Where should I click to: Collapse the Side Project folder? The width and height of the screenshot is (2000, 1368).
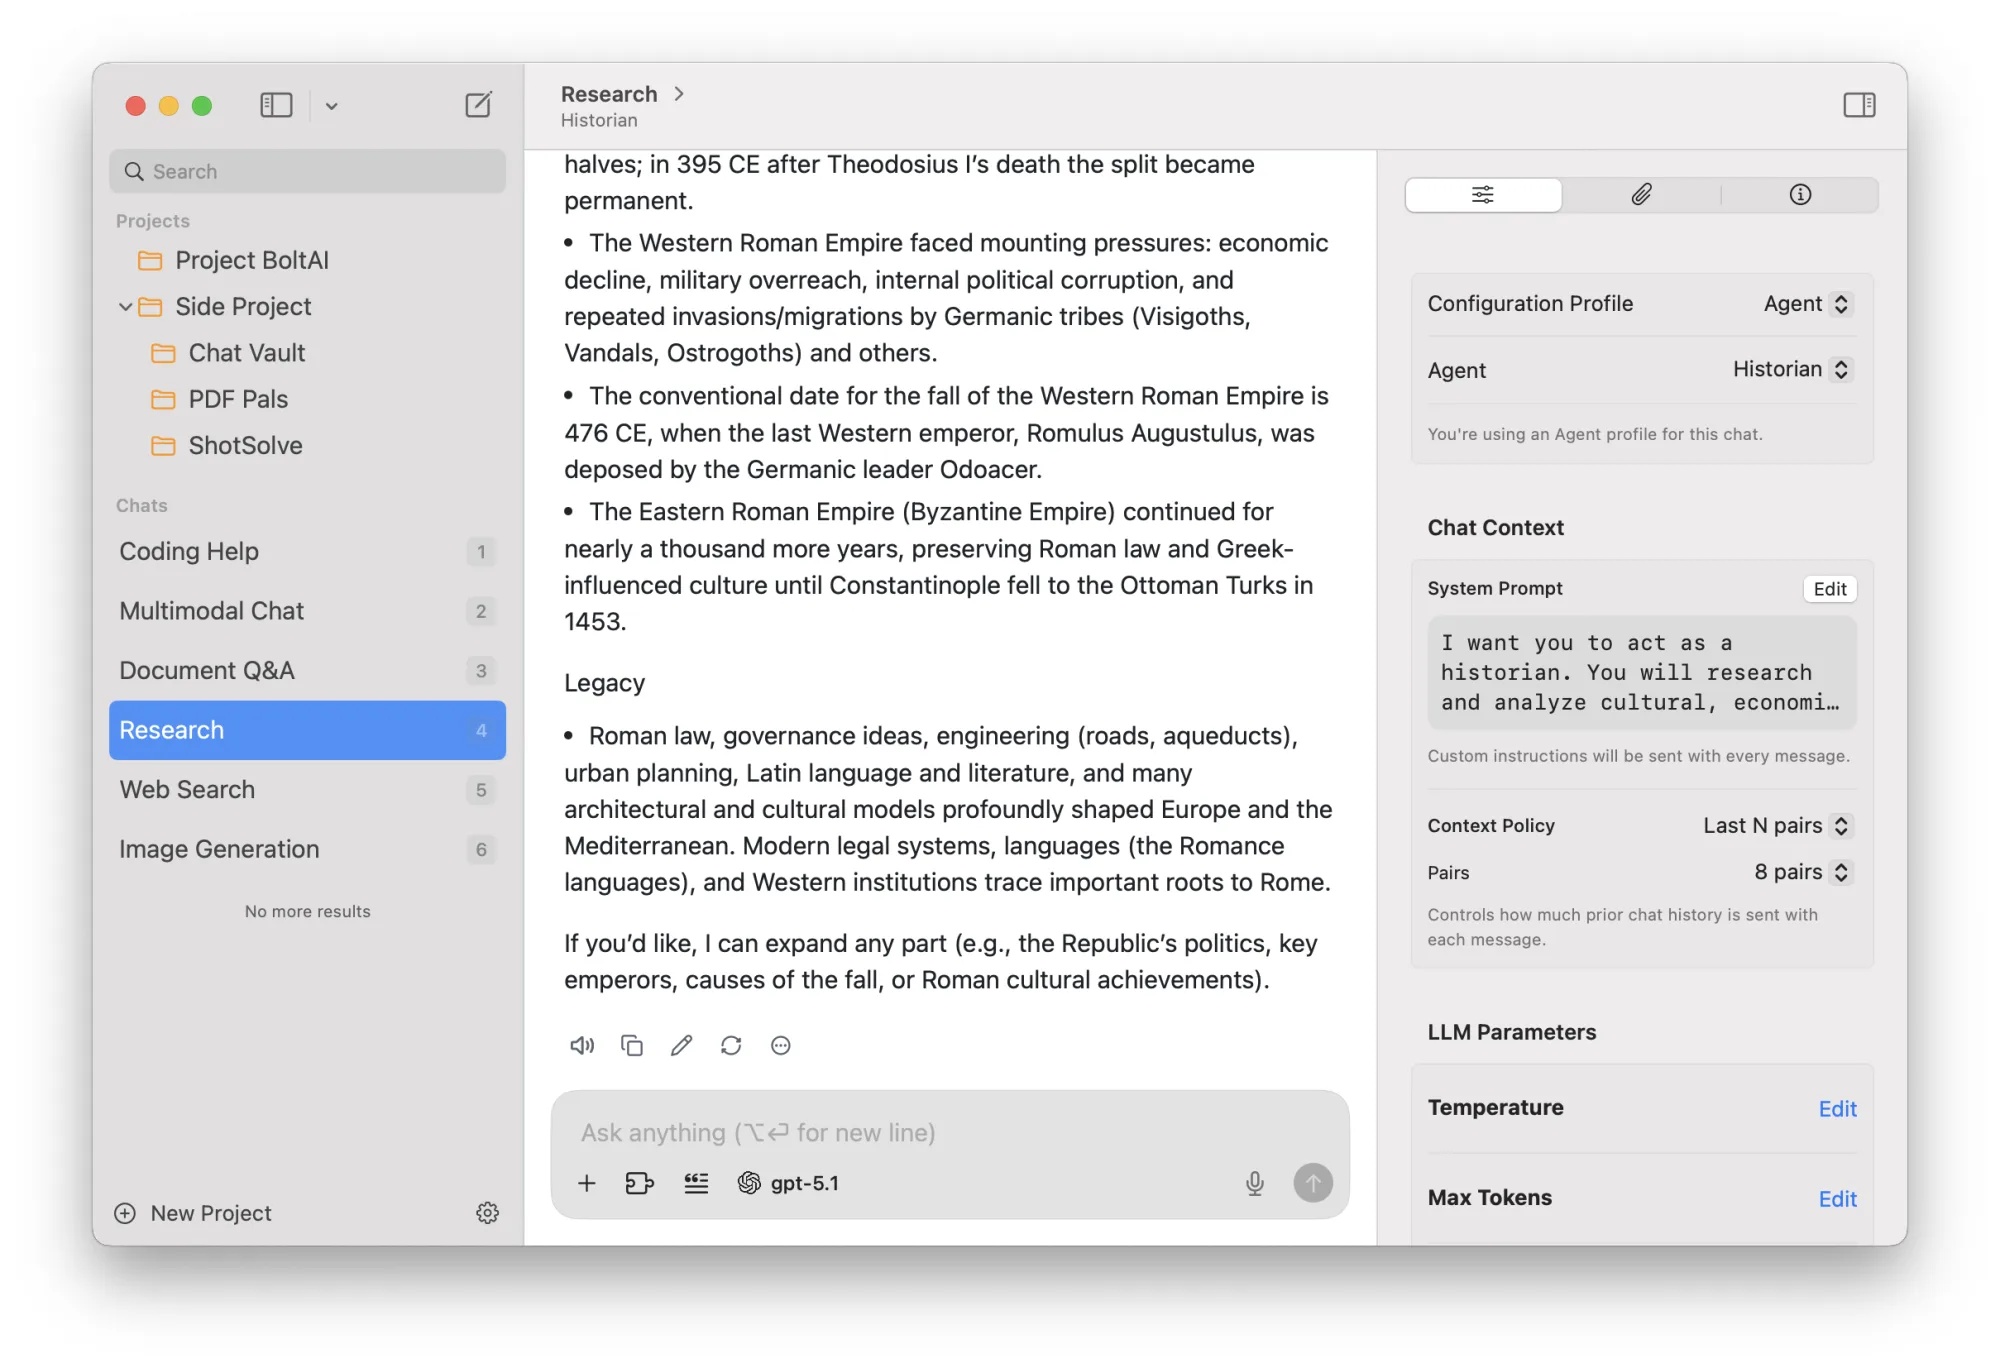click(x=125, y=307)
